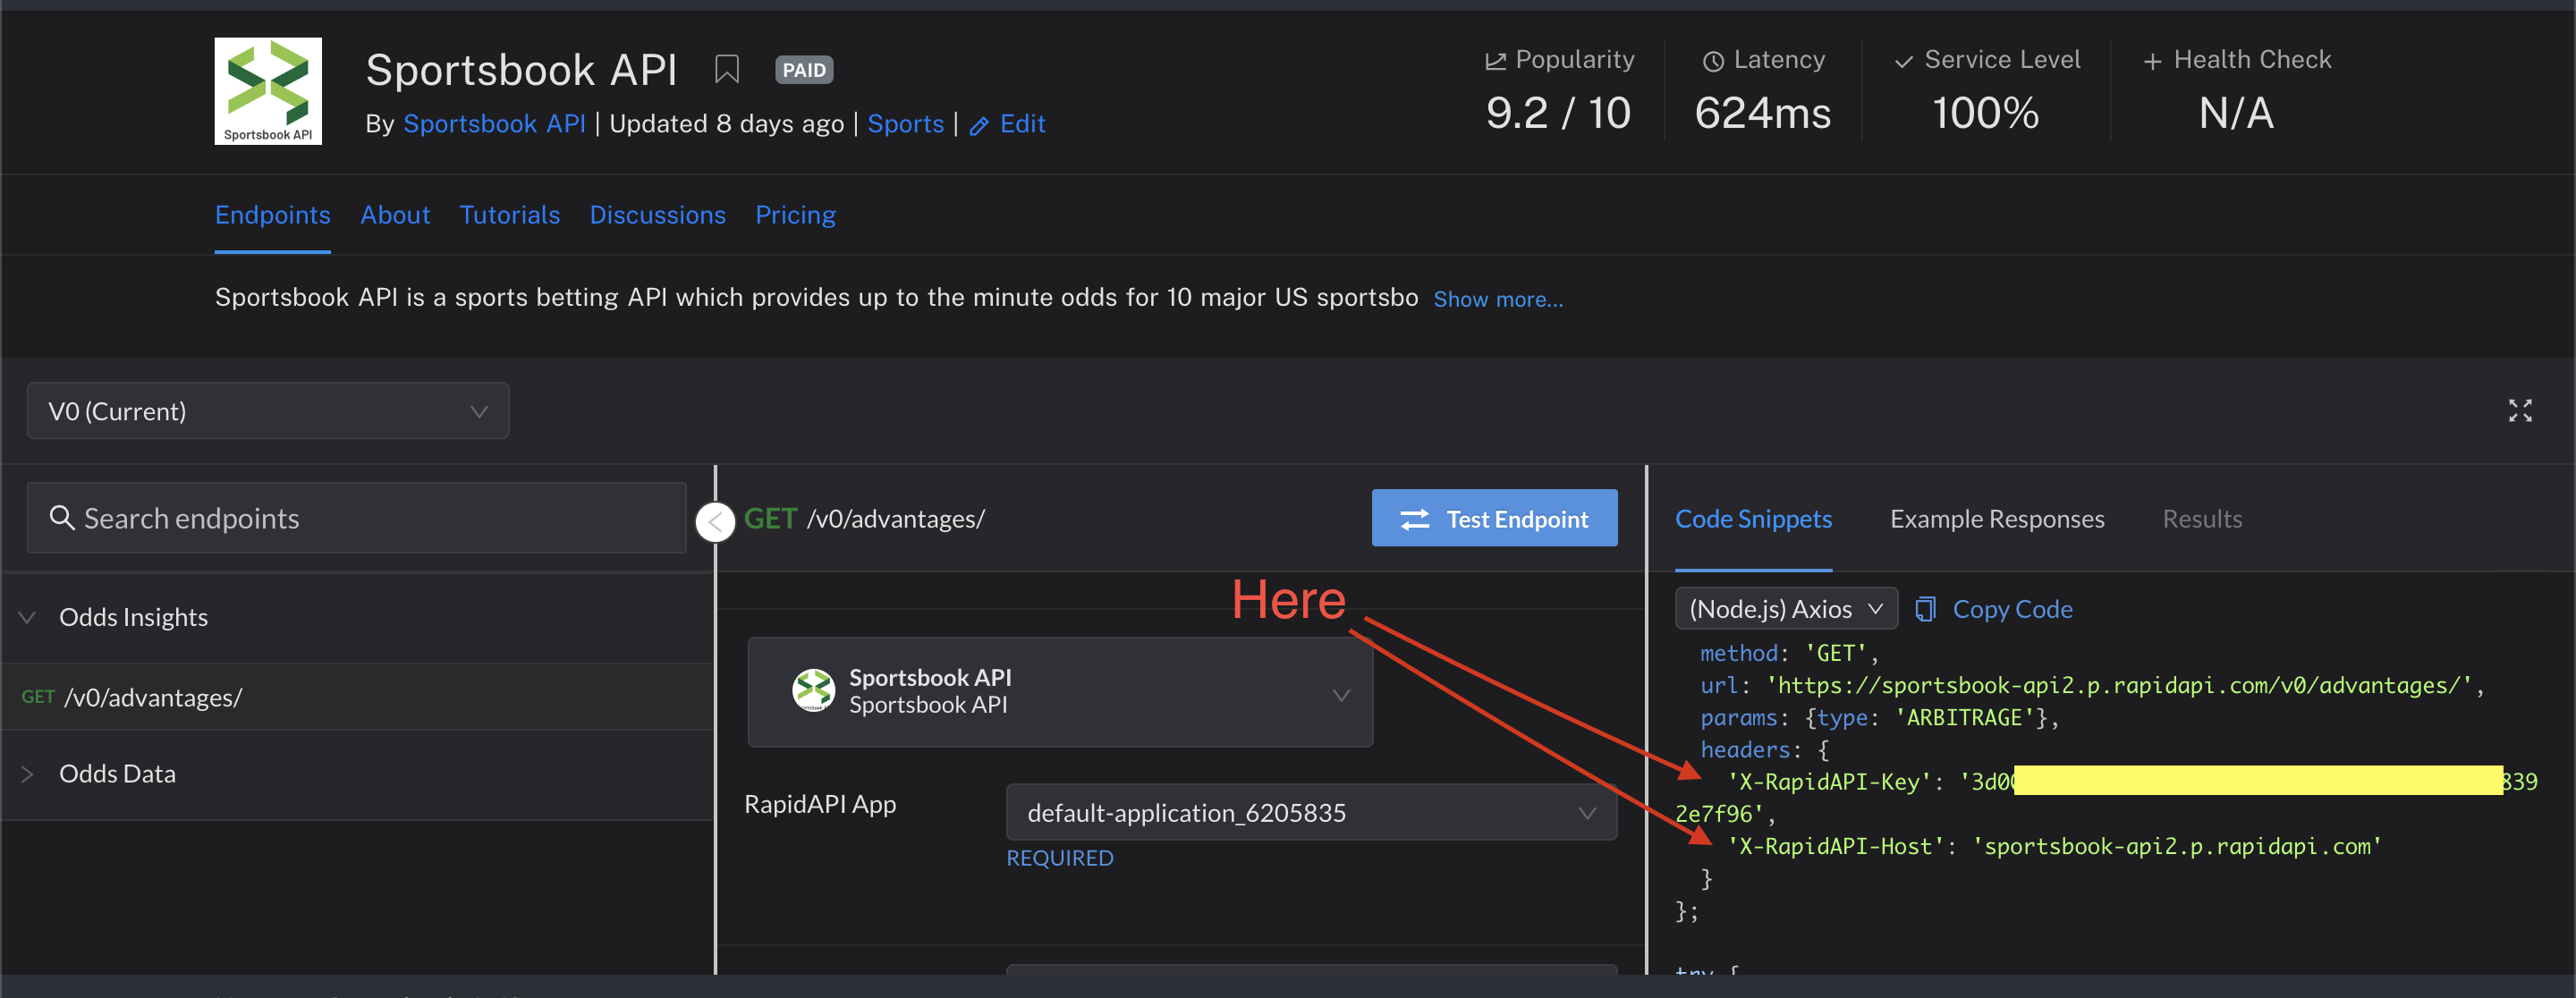Viewport: 2576px width, 998px height.
Task: Click the pencil Edit icon
Action: (979, 125)
